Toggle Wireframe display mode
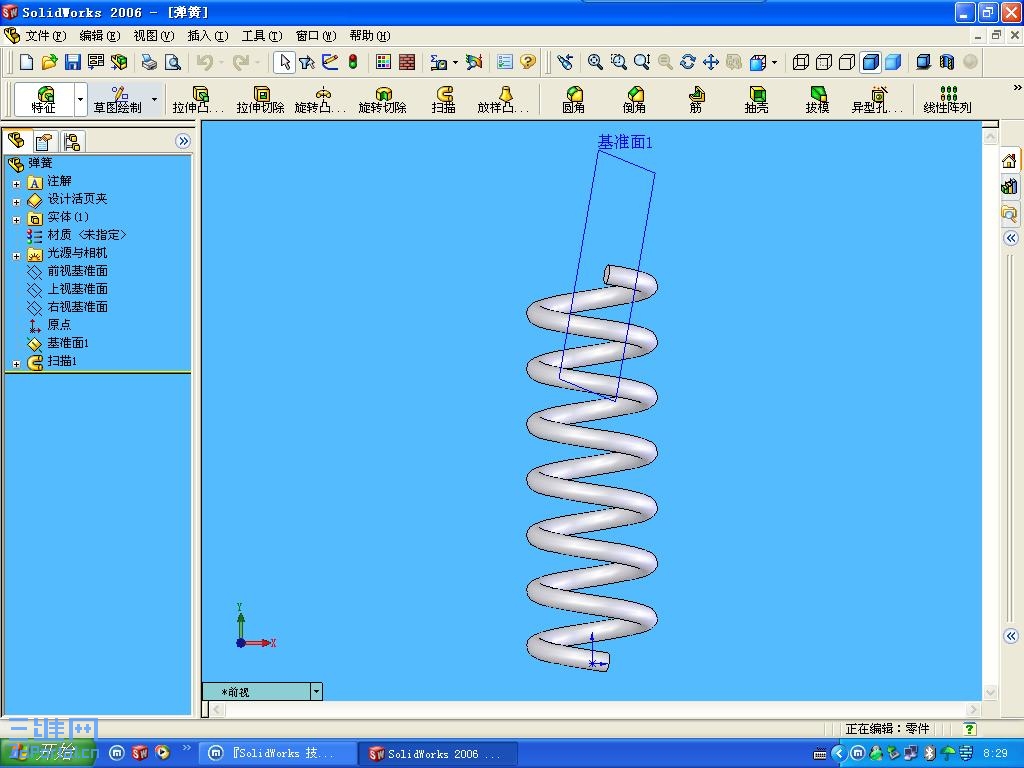Viewport: 1024px width, 768px height. [x=801, y=62]
